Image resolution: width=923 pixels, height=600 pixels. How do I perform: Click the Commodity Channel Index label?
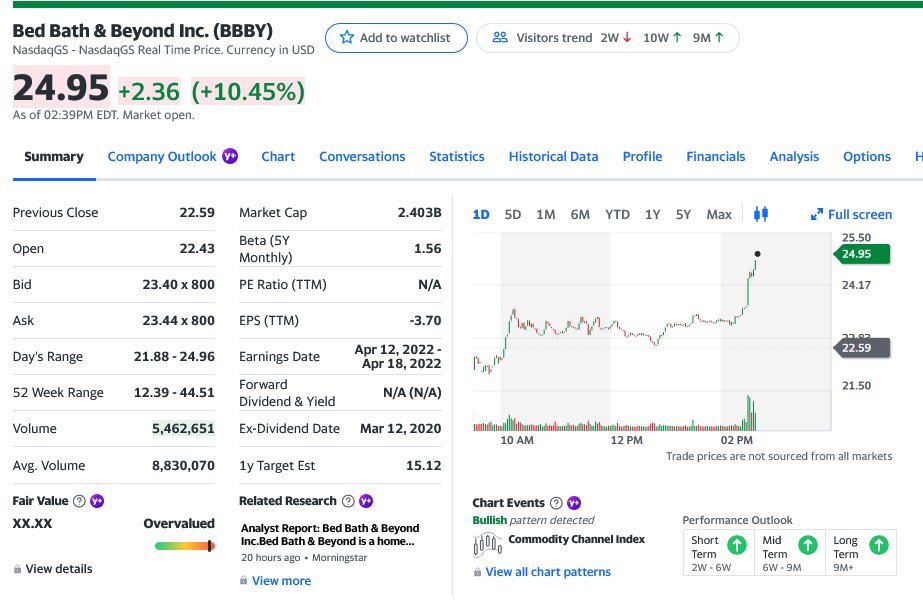(x=576, y=539)
